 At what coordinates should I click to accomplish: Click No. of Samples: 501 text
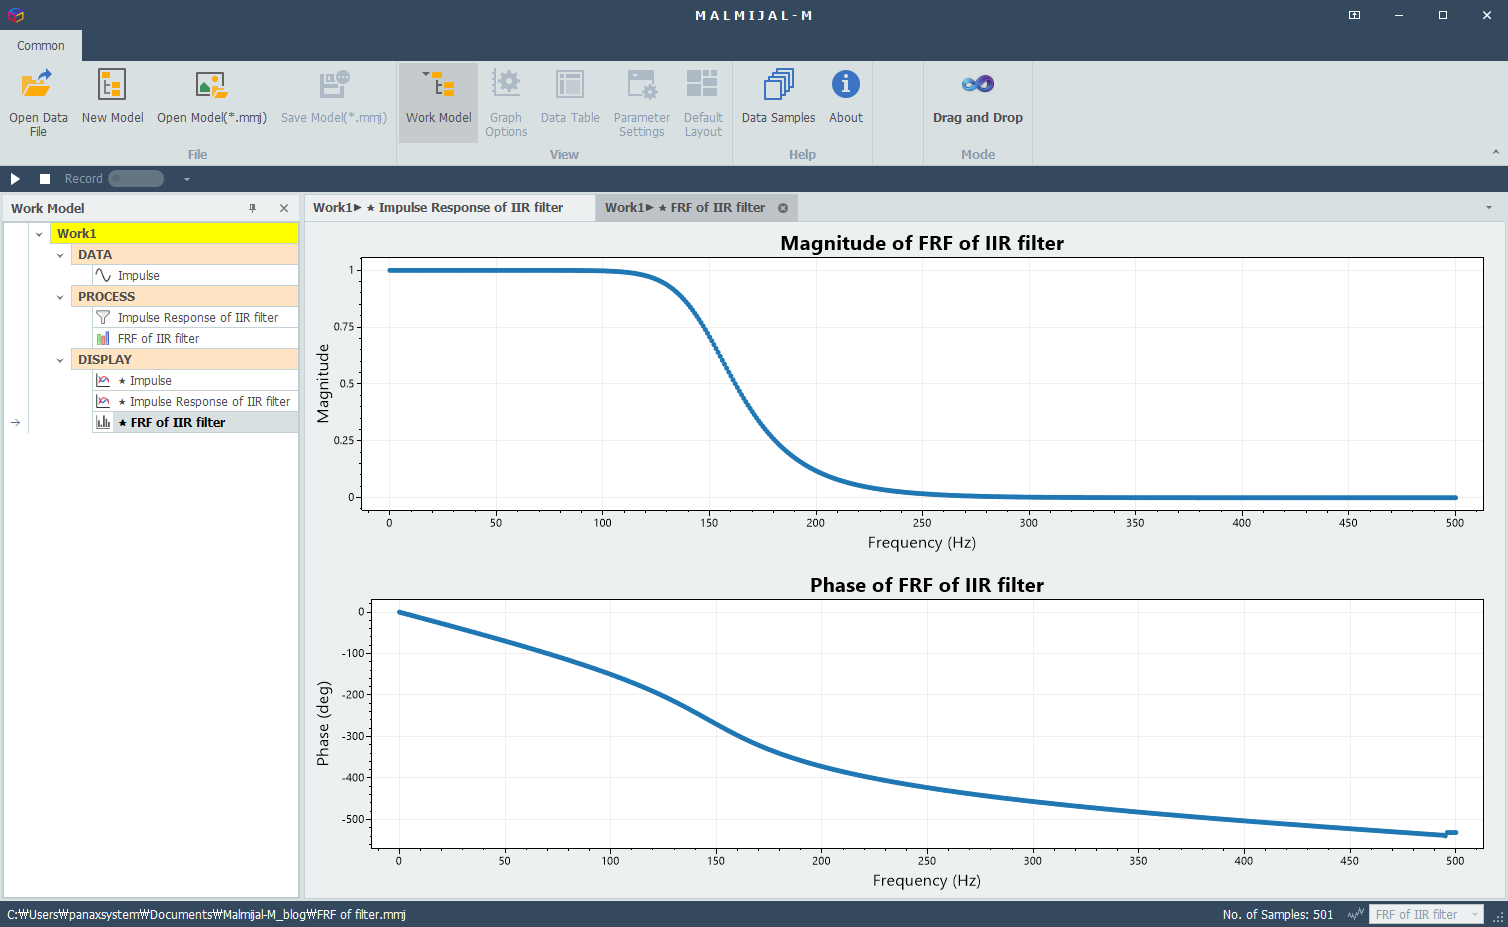pos(1278,914)
